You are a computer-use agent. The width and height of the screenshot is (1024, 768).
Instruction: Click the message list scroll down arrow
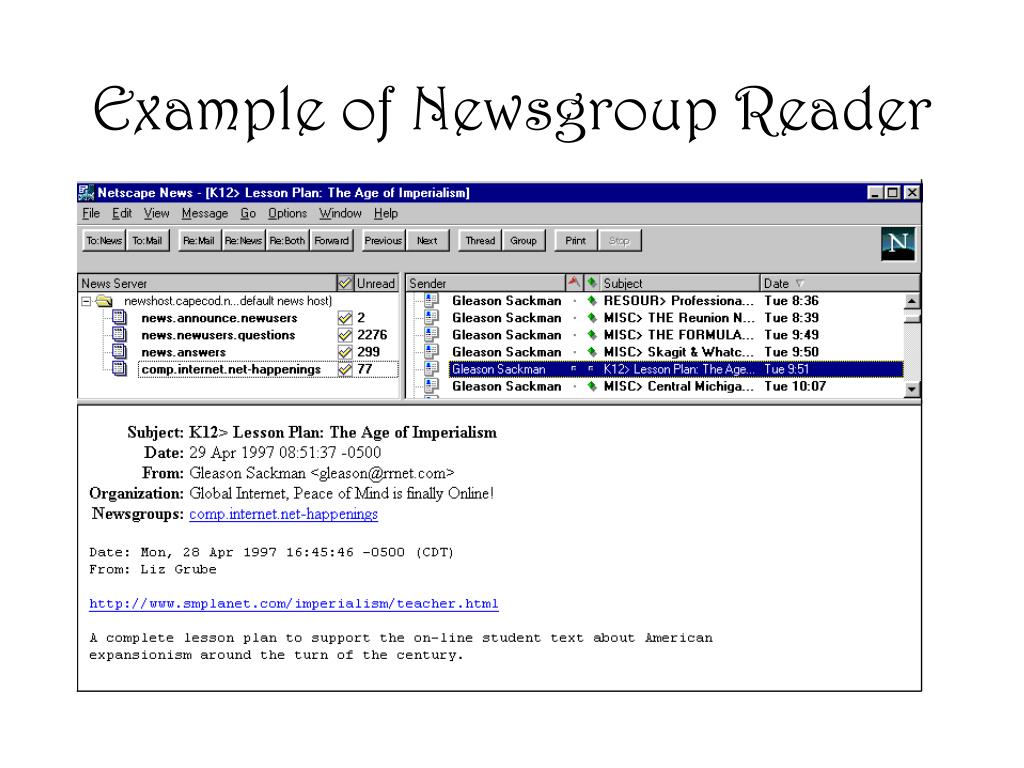912,389
